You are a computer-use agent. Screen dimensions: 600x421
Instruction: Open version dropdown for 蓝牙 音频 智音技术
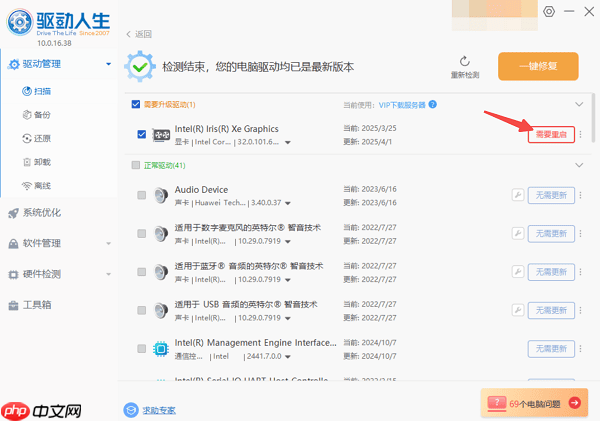288,280
